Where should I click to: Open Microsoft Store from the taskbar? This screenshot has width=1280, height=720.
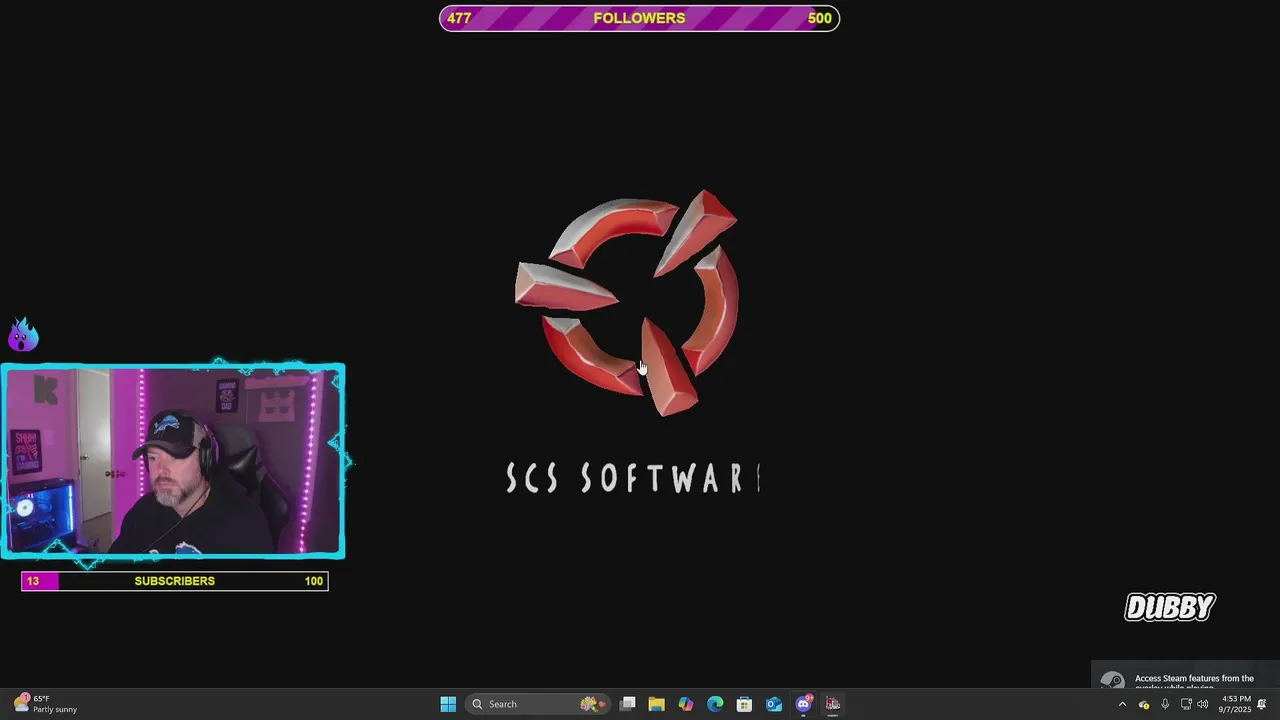(x=744, y=704)
